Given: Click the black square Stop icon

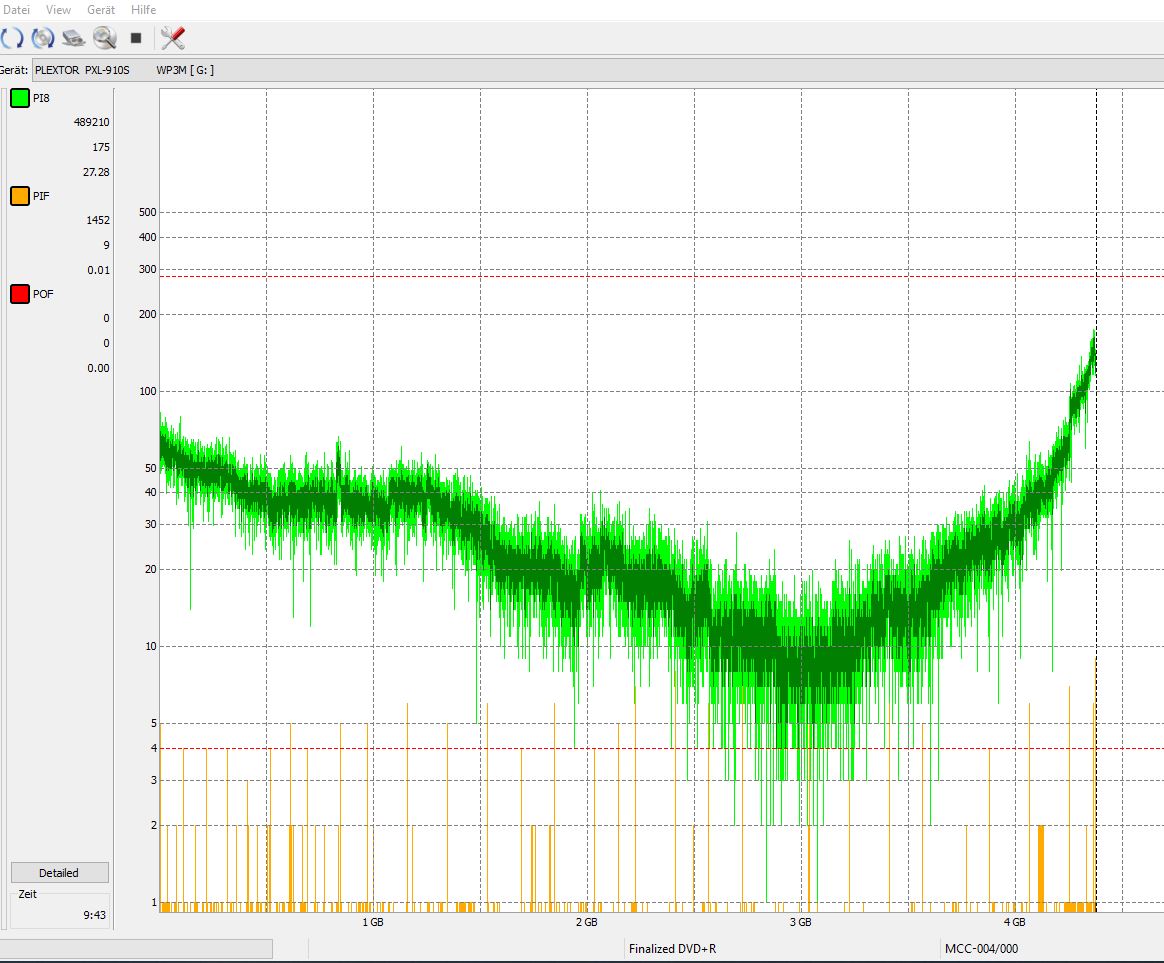Looking at the screenshot, I should (136, 38).
